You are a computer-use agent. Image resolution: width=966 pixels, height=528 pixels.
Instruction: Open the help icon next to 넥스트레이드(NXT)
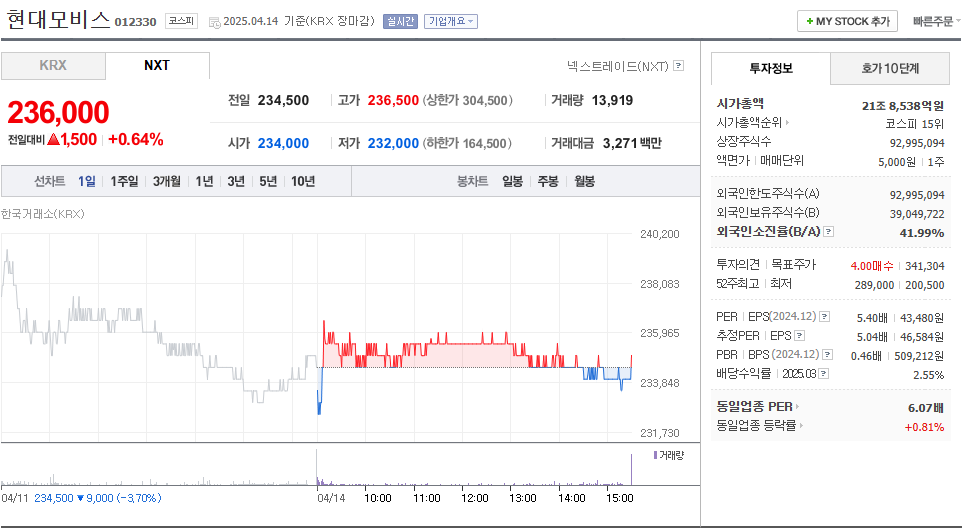(678, 65)
